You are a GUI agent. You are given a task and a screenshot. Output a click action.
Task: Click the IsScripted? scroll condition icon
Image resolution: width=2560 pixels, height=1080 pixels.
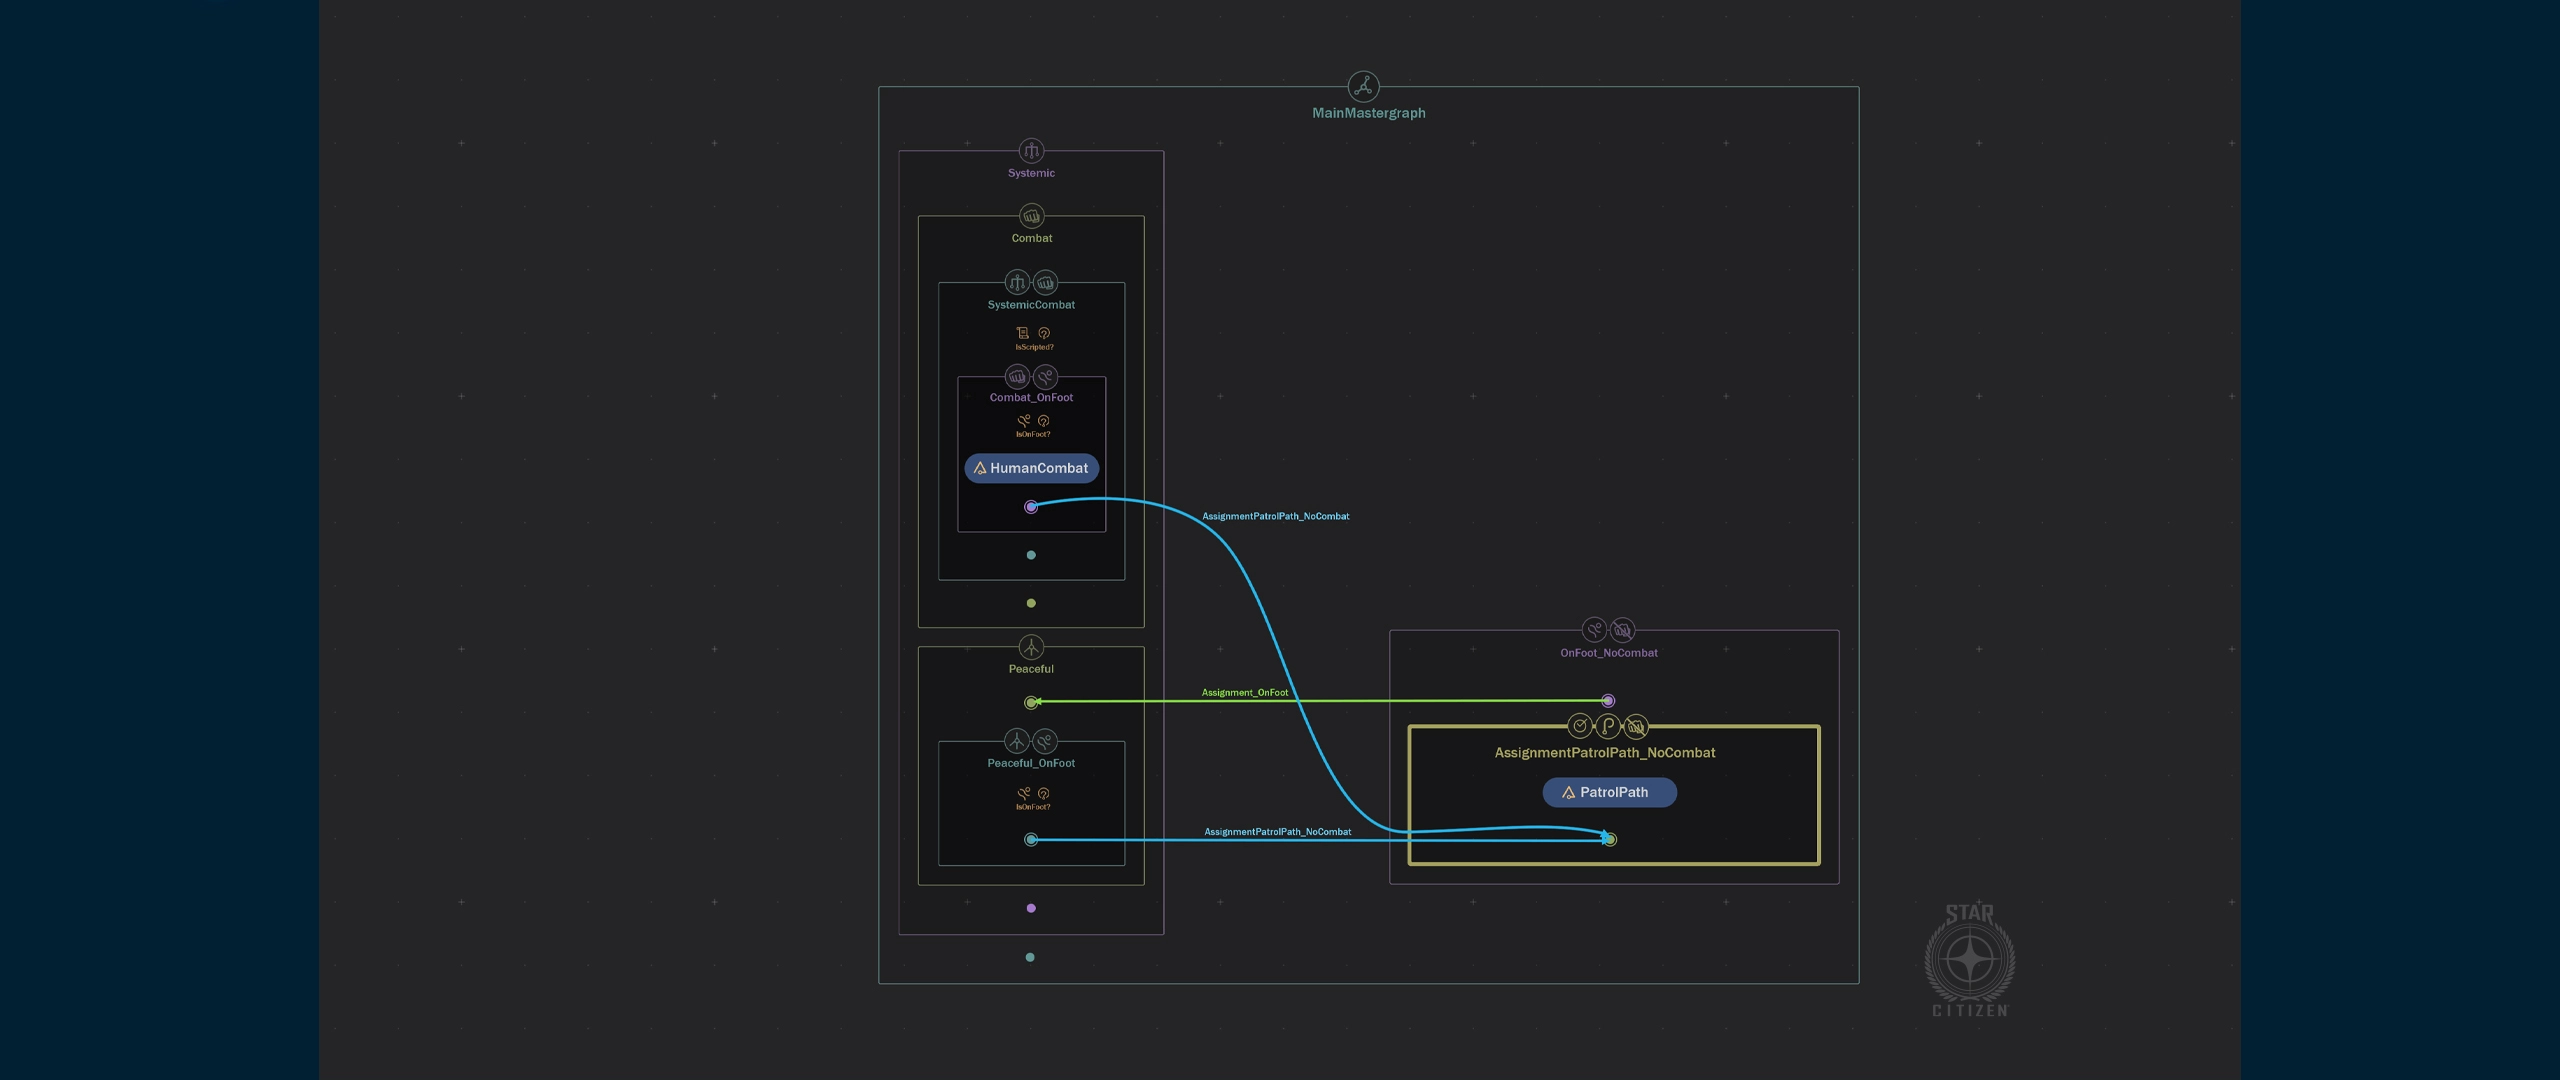pyautogui.click(x=1022, y=333)
